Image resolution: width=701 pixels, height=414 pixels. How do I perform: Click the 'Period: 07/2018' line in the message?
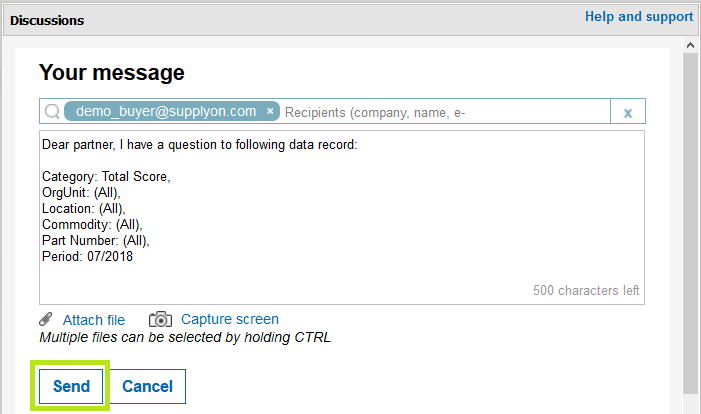(87, 257)
